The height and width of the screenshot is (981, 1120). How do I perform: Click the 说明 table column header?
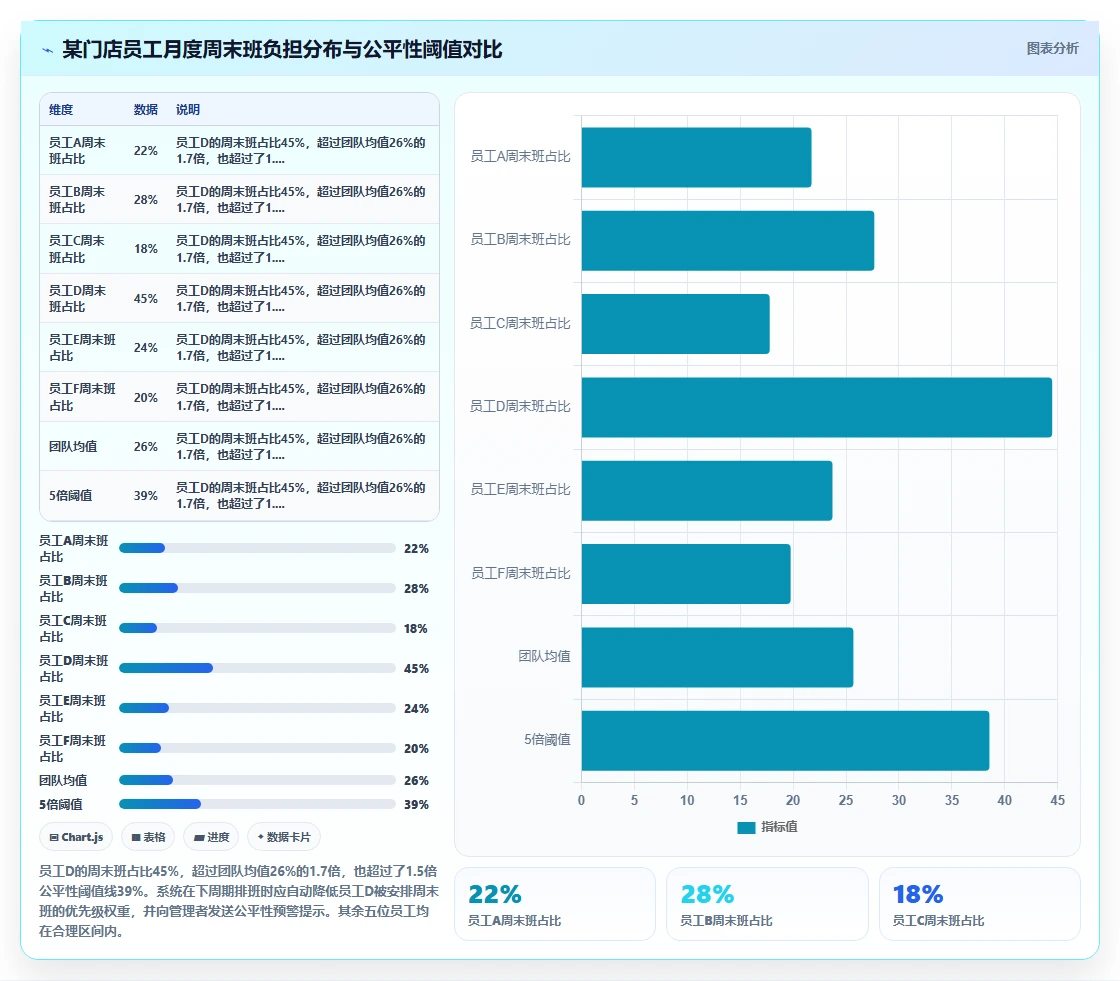click(x=188, y=109)
